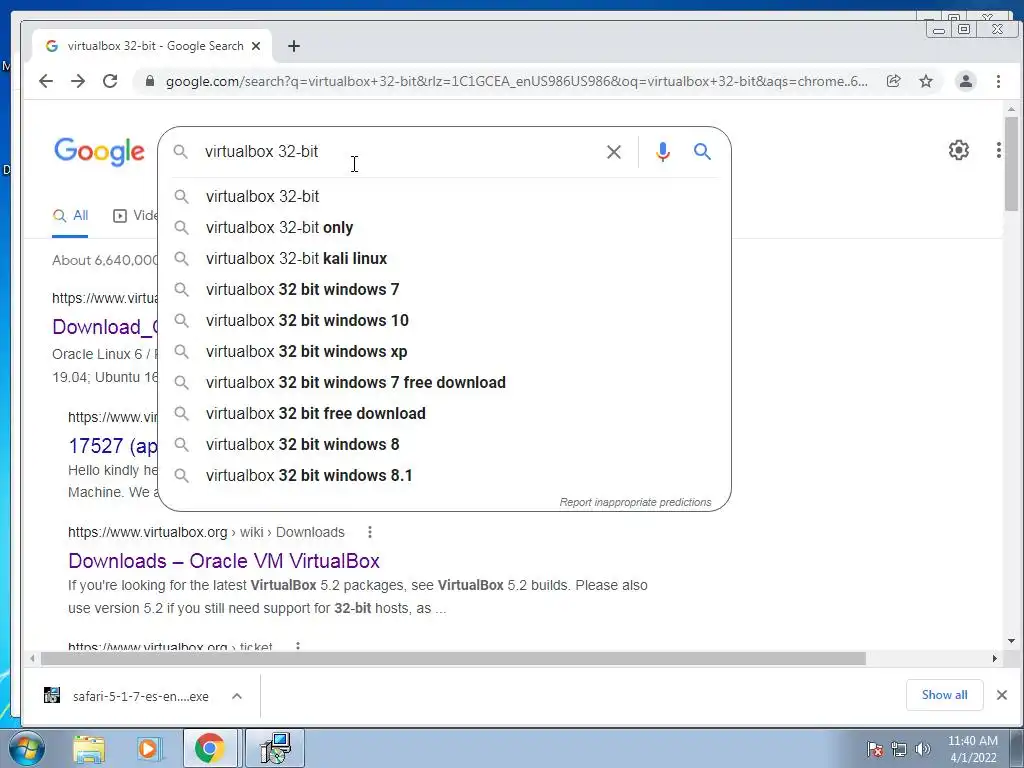Open result options for wiki Downloads result
This screenshot has height=768, width=1024.
click(x=370, y=532)
